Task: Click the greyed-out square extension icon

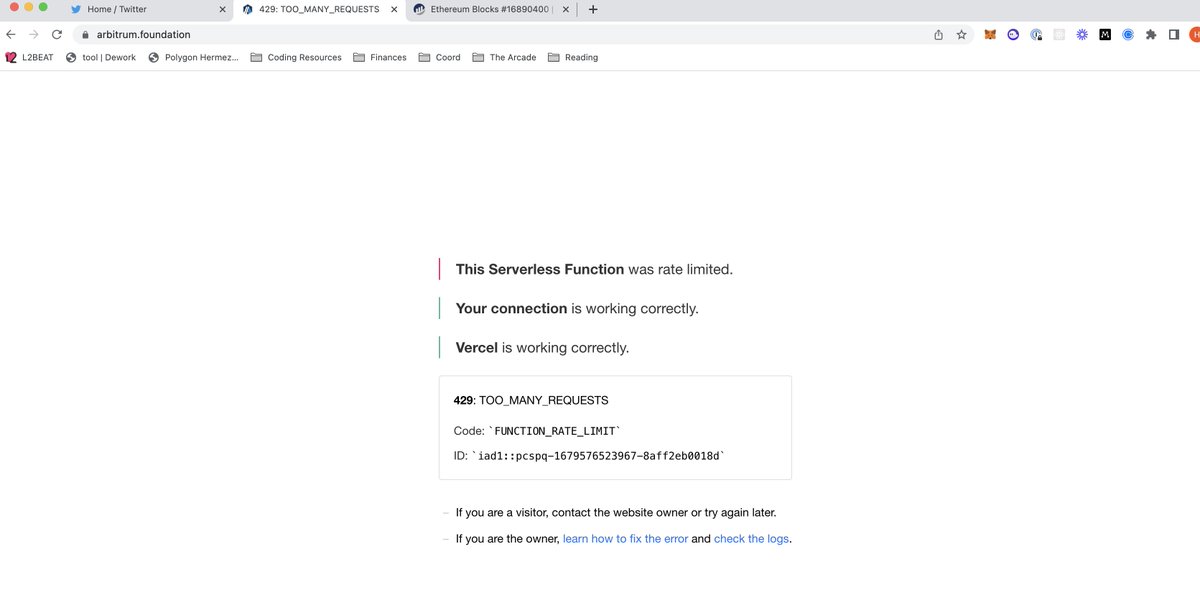Action: (1059, 34)
